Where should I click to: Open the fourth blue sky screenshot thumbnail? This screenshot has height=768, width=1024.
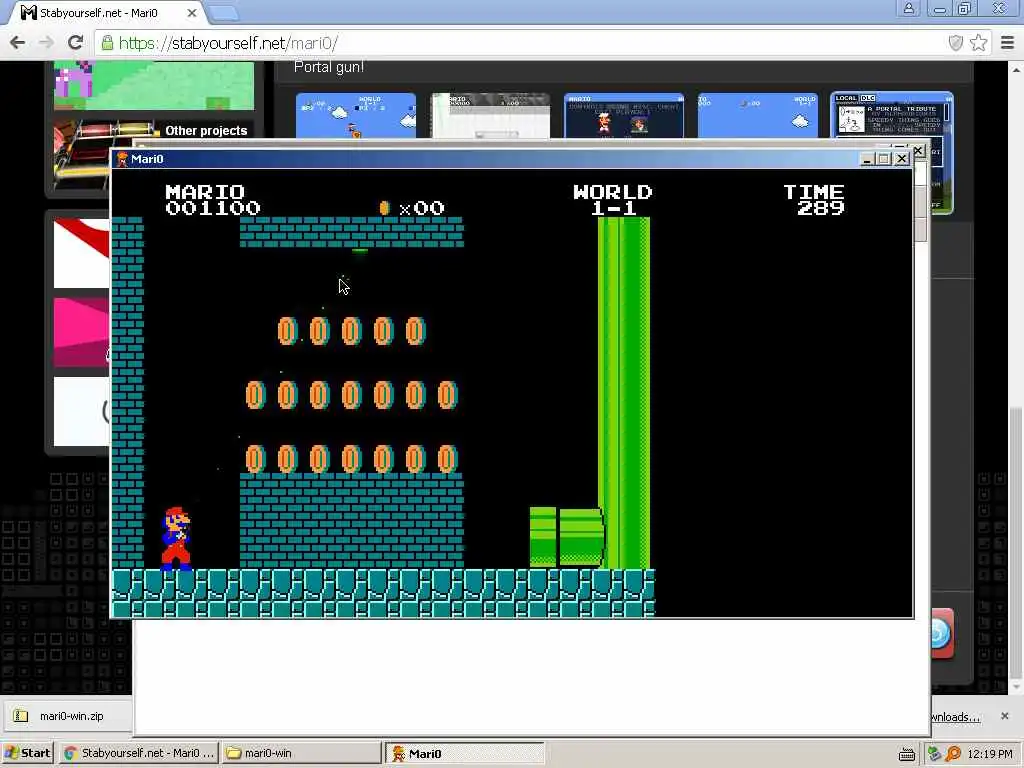coord(758,116)
